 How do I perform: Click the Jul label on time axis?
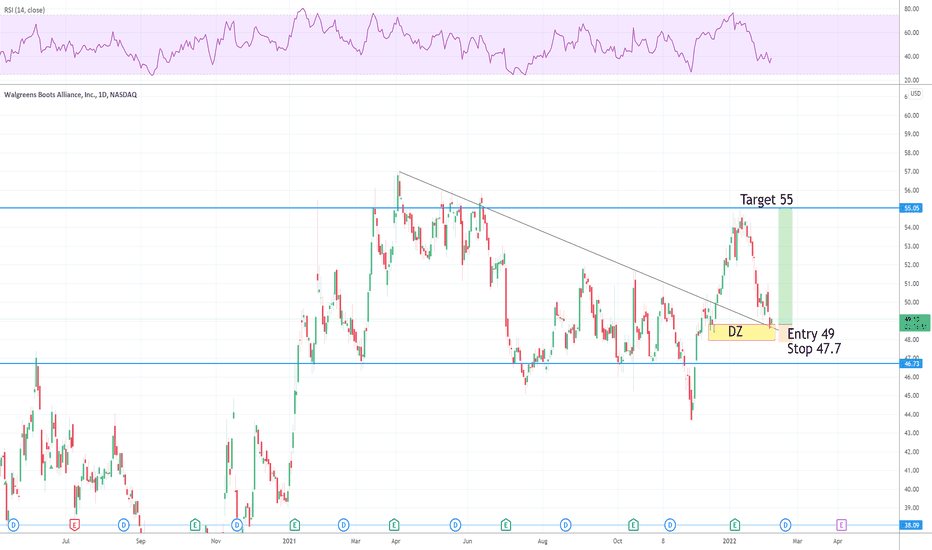[x=66, y=541]
